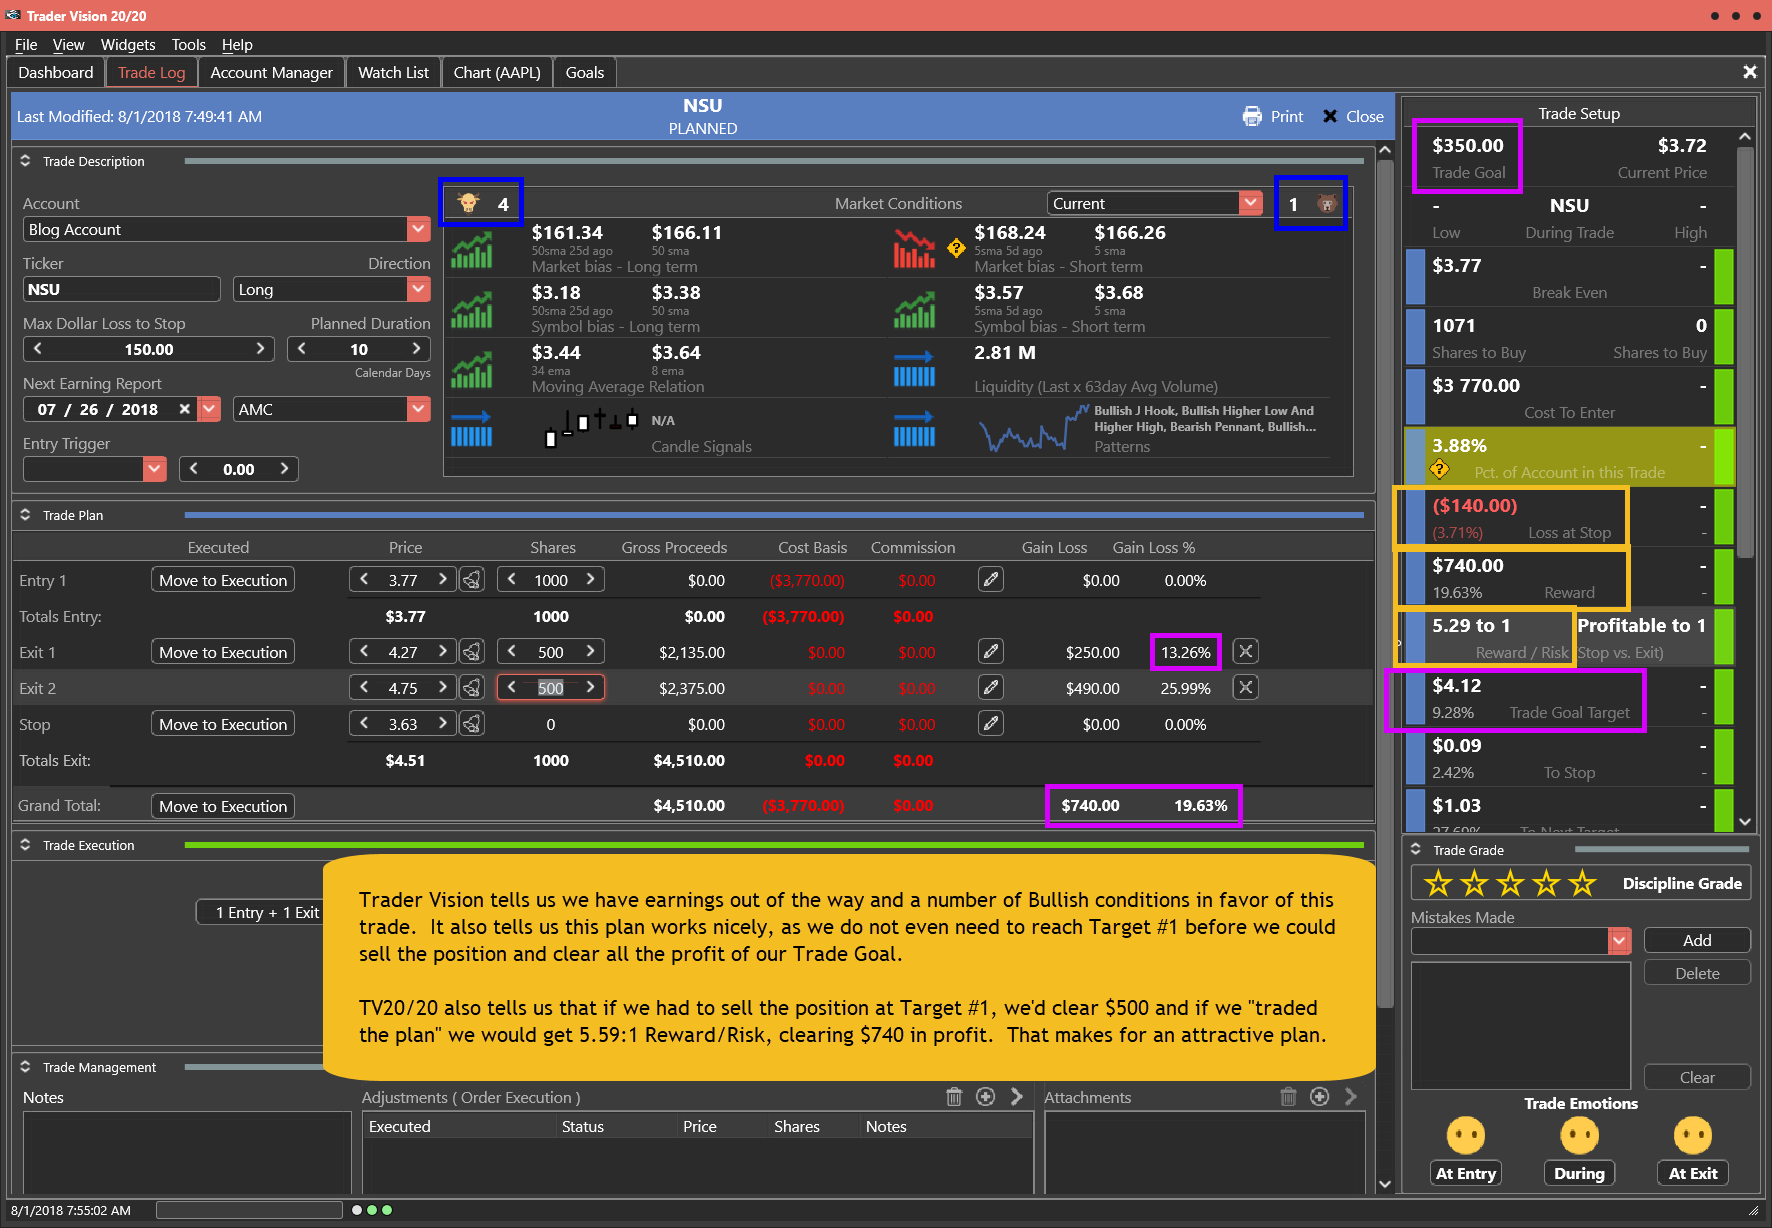Image resolution: width=1772 pixels, height=1228 pixels.
Task: Open the File menu
Action: [x=26, y=44]
